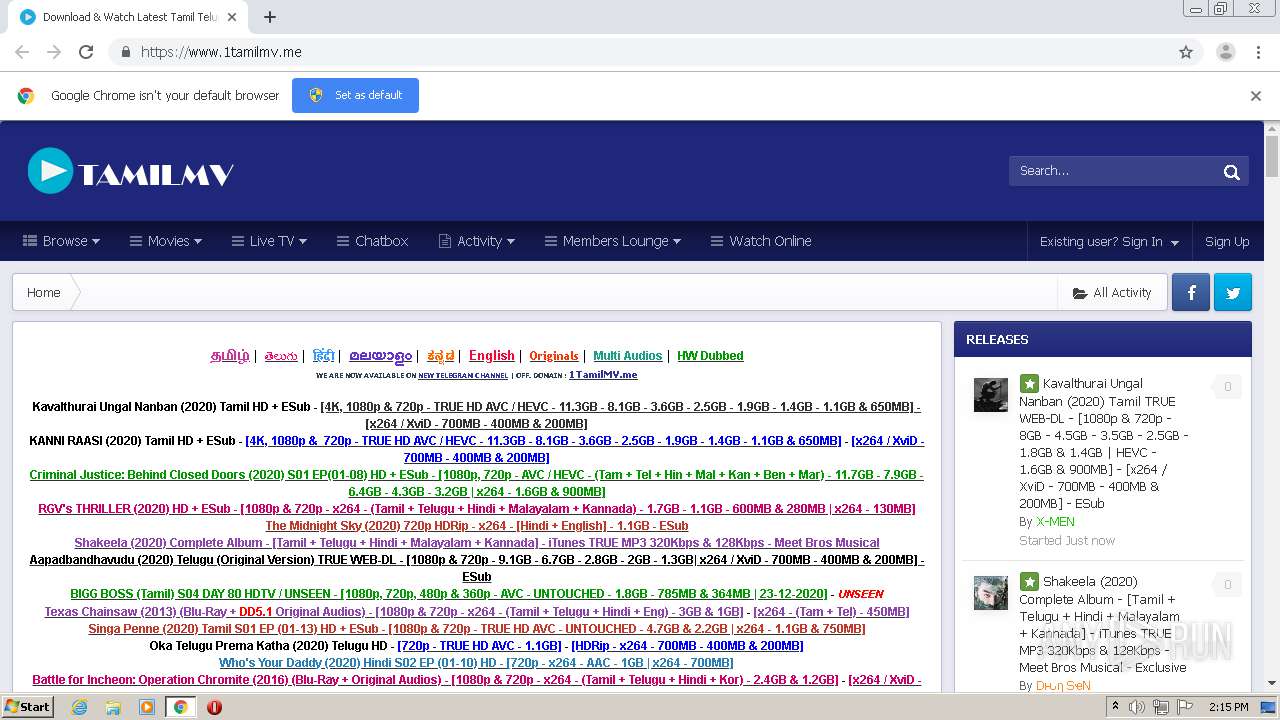The height and width of the screenshot is (720, 1280).
Task: Open The Midnight Sky (2020) release link
Action: (477, 526)
